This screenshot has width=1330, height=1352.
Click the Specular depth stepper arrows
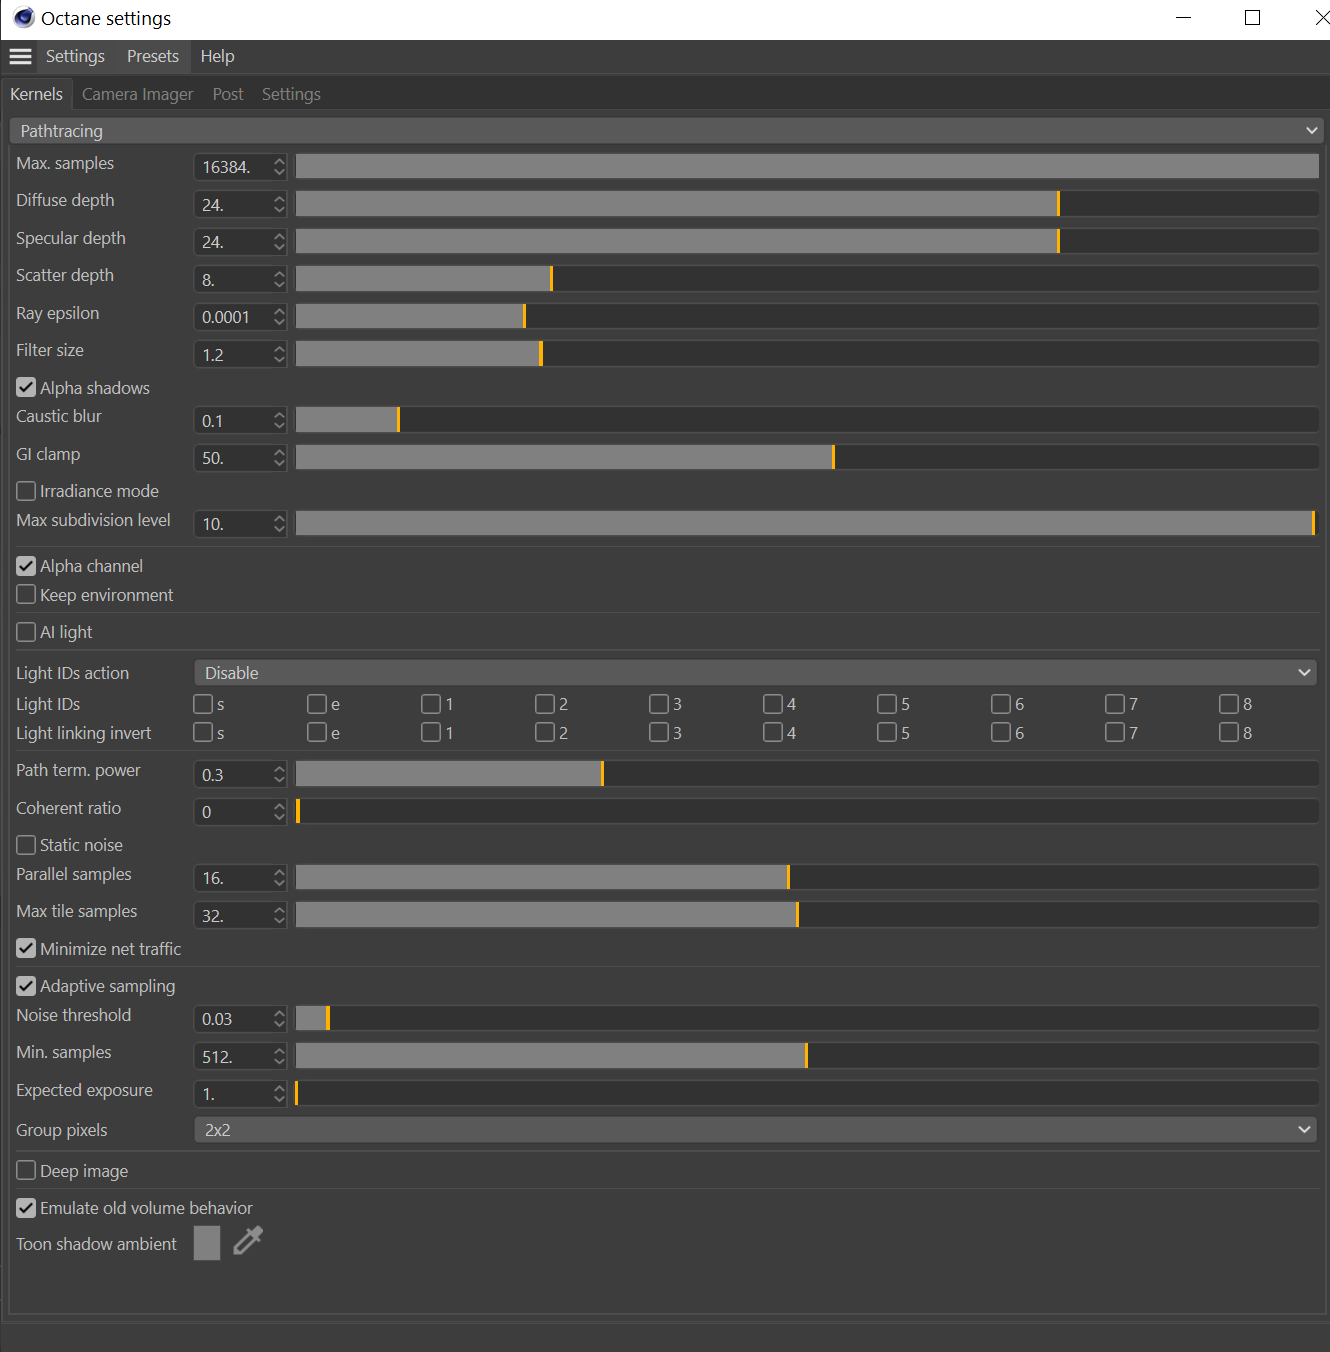pos(279,242)
